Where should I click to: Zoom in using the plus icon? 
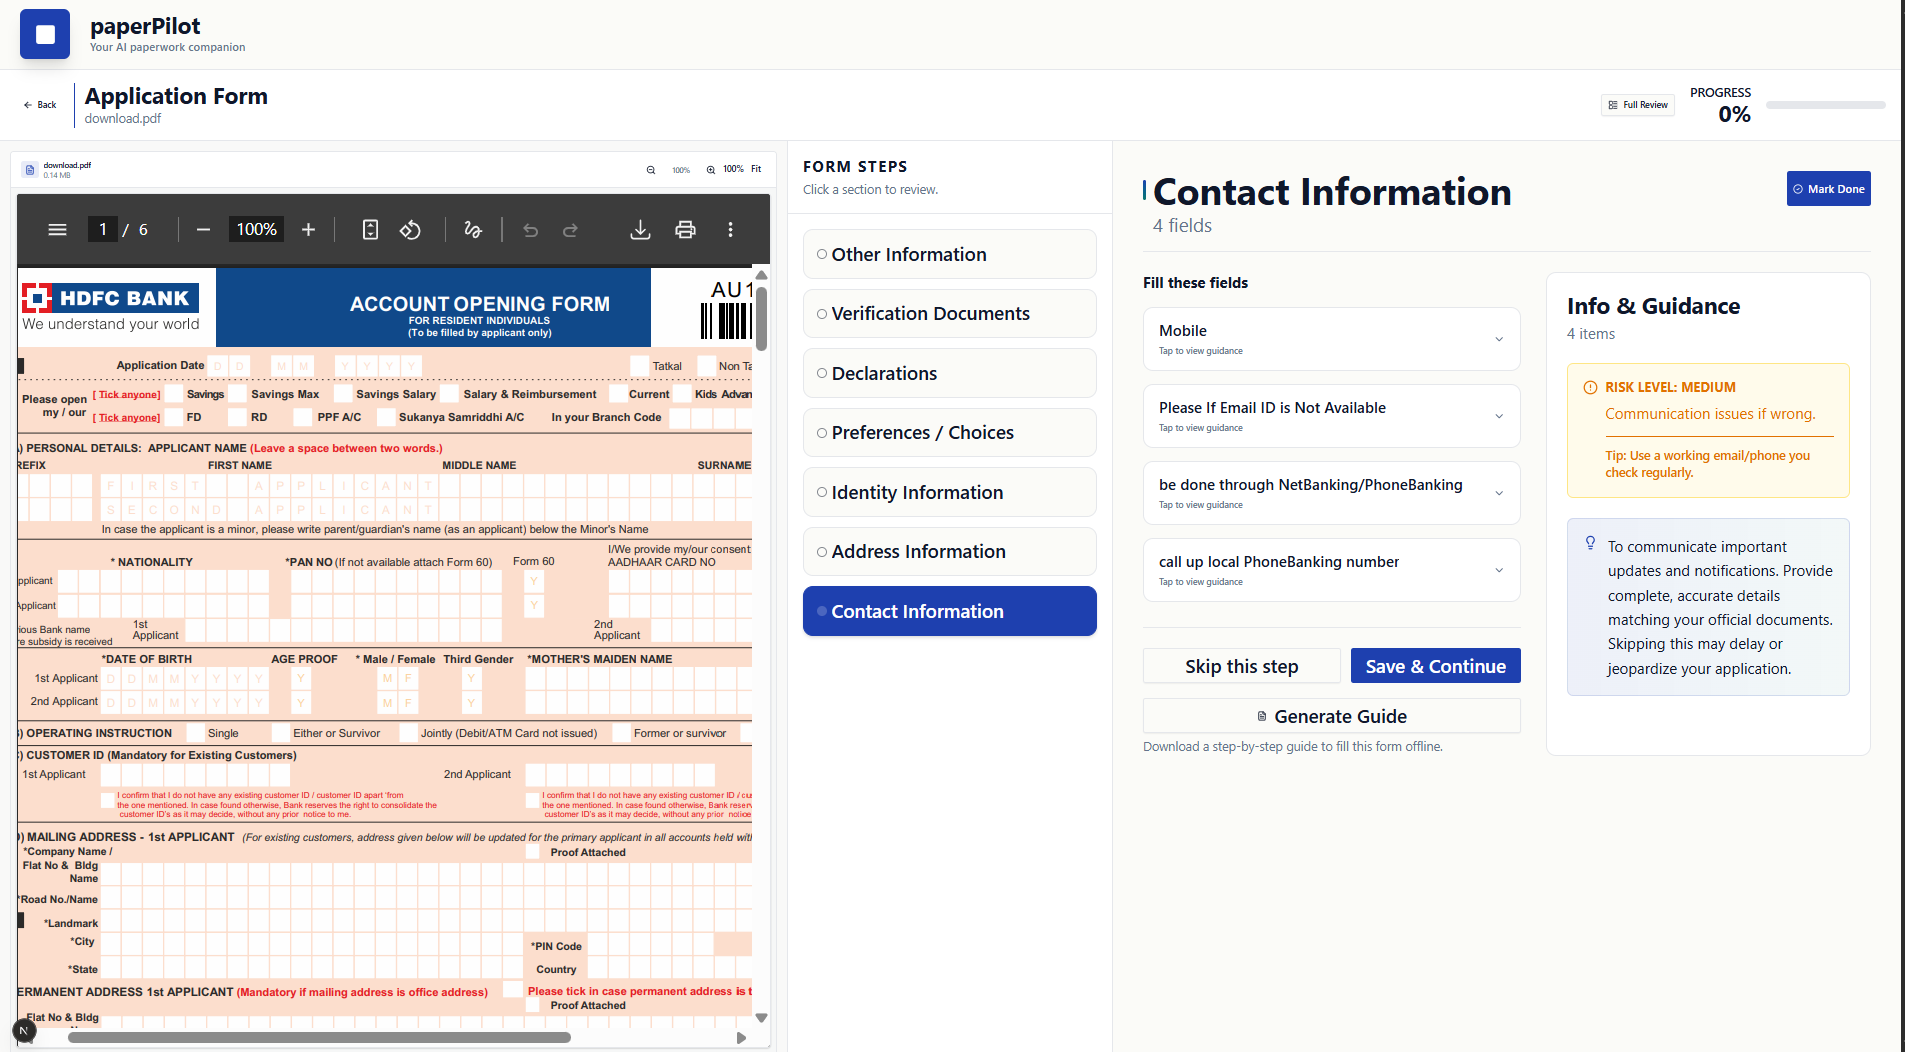(308, 230)
